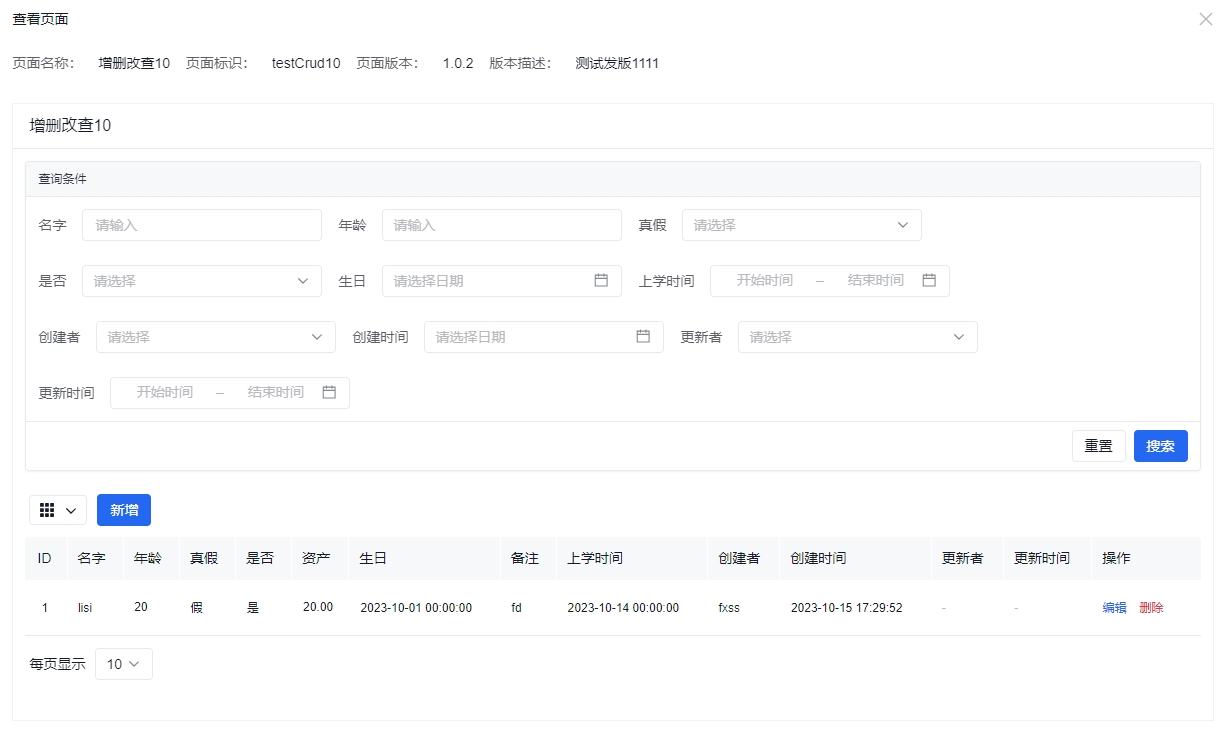The width and height of the screenshot is (1229, 737).
Task: Focus the 名字 input field
Action: tap(201, 225)
